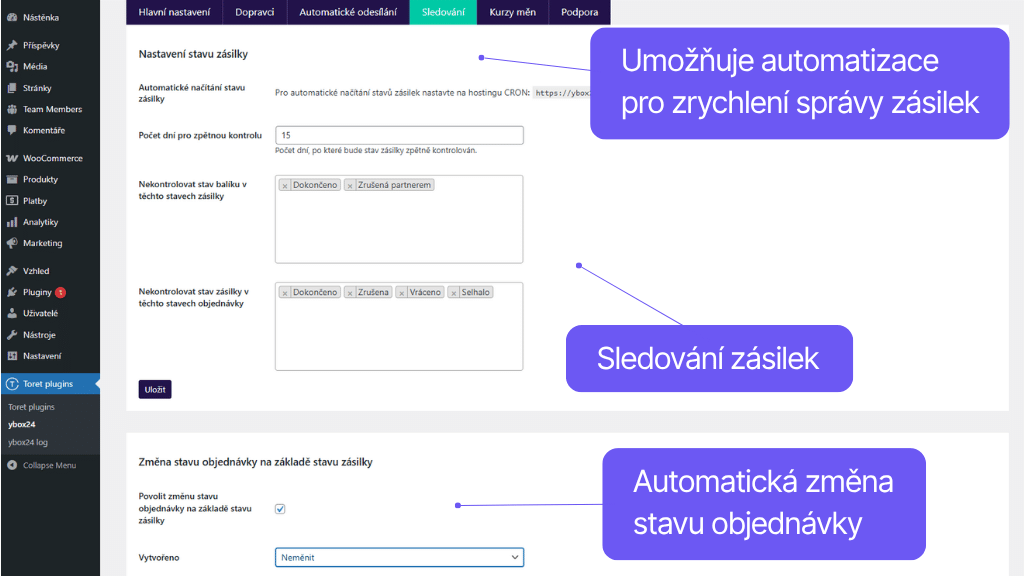Collapse the admin sidebar menu
The height and width of the screenshot is (576, 1024).
coord(45,465)
